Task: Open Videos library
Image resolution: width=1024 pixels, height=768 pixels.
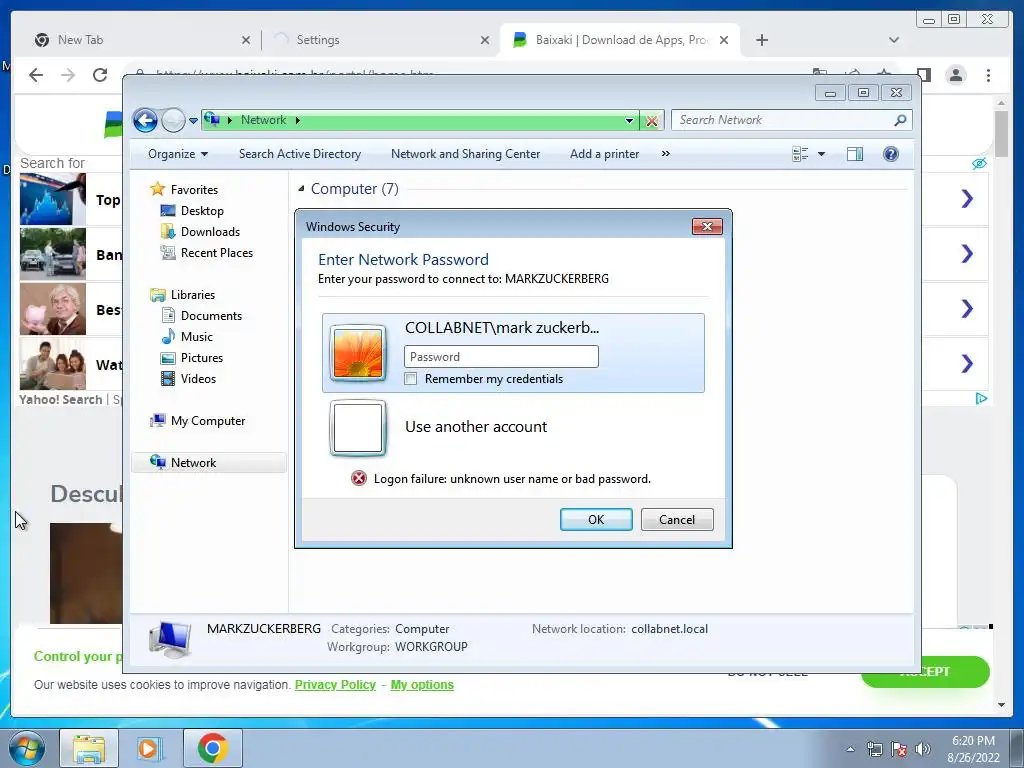Action: [198, 379]
